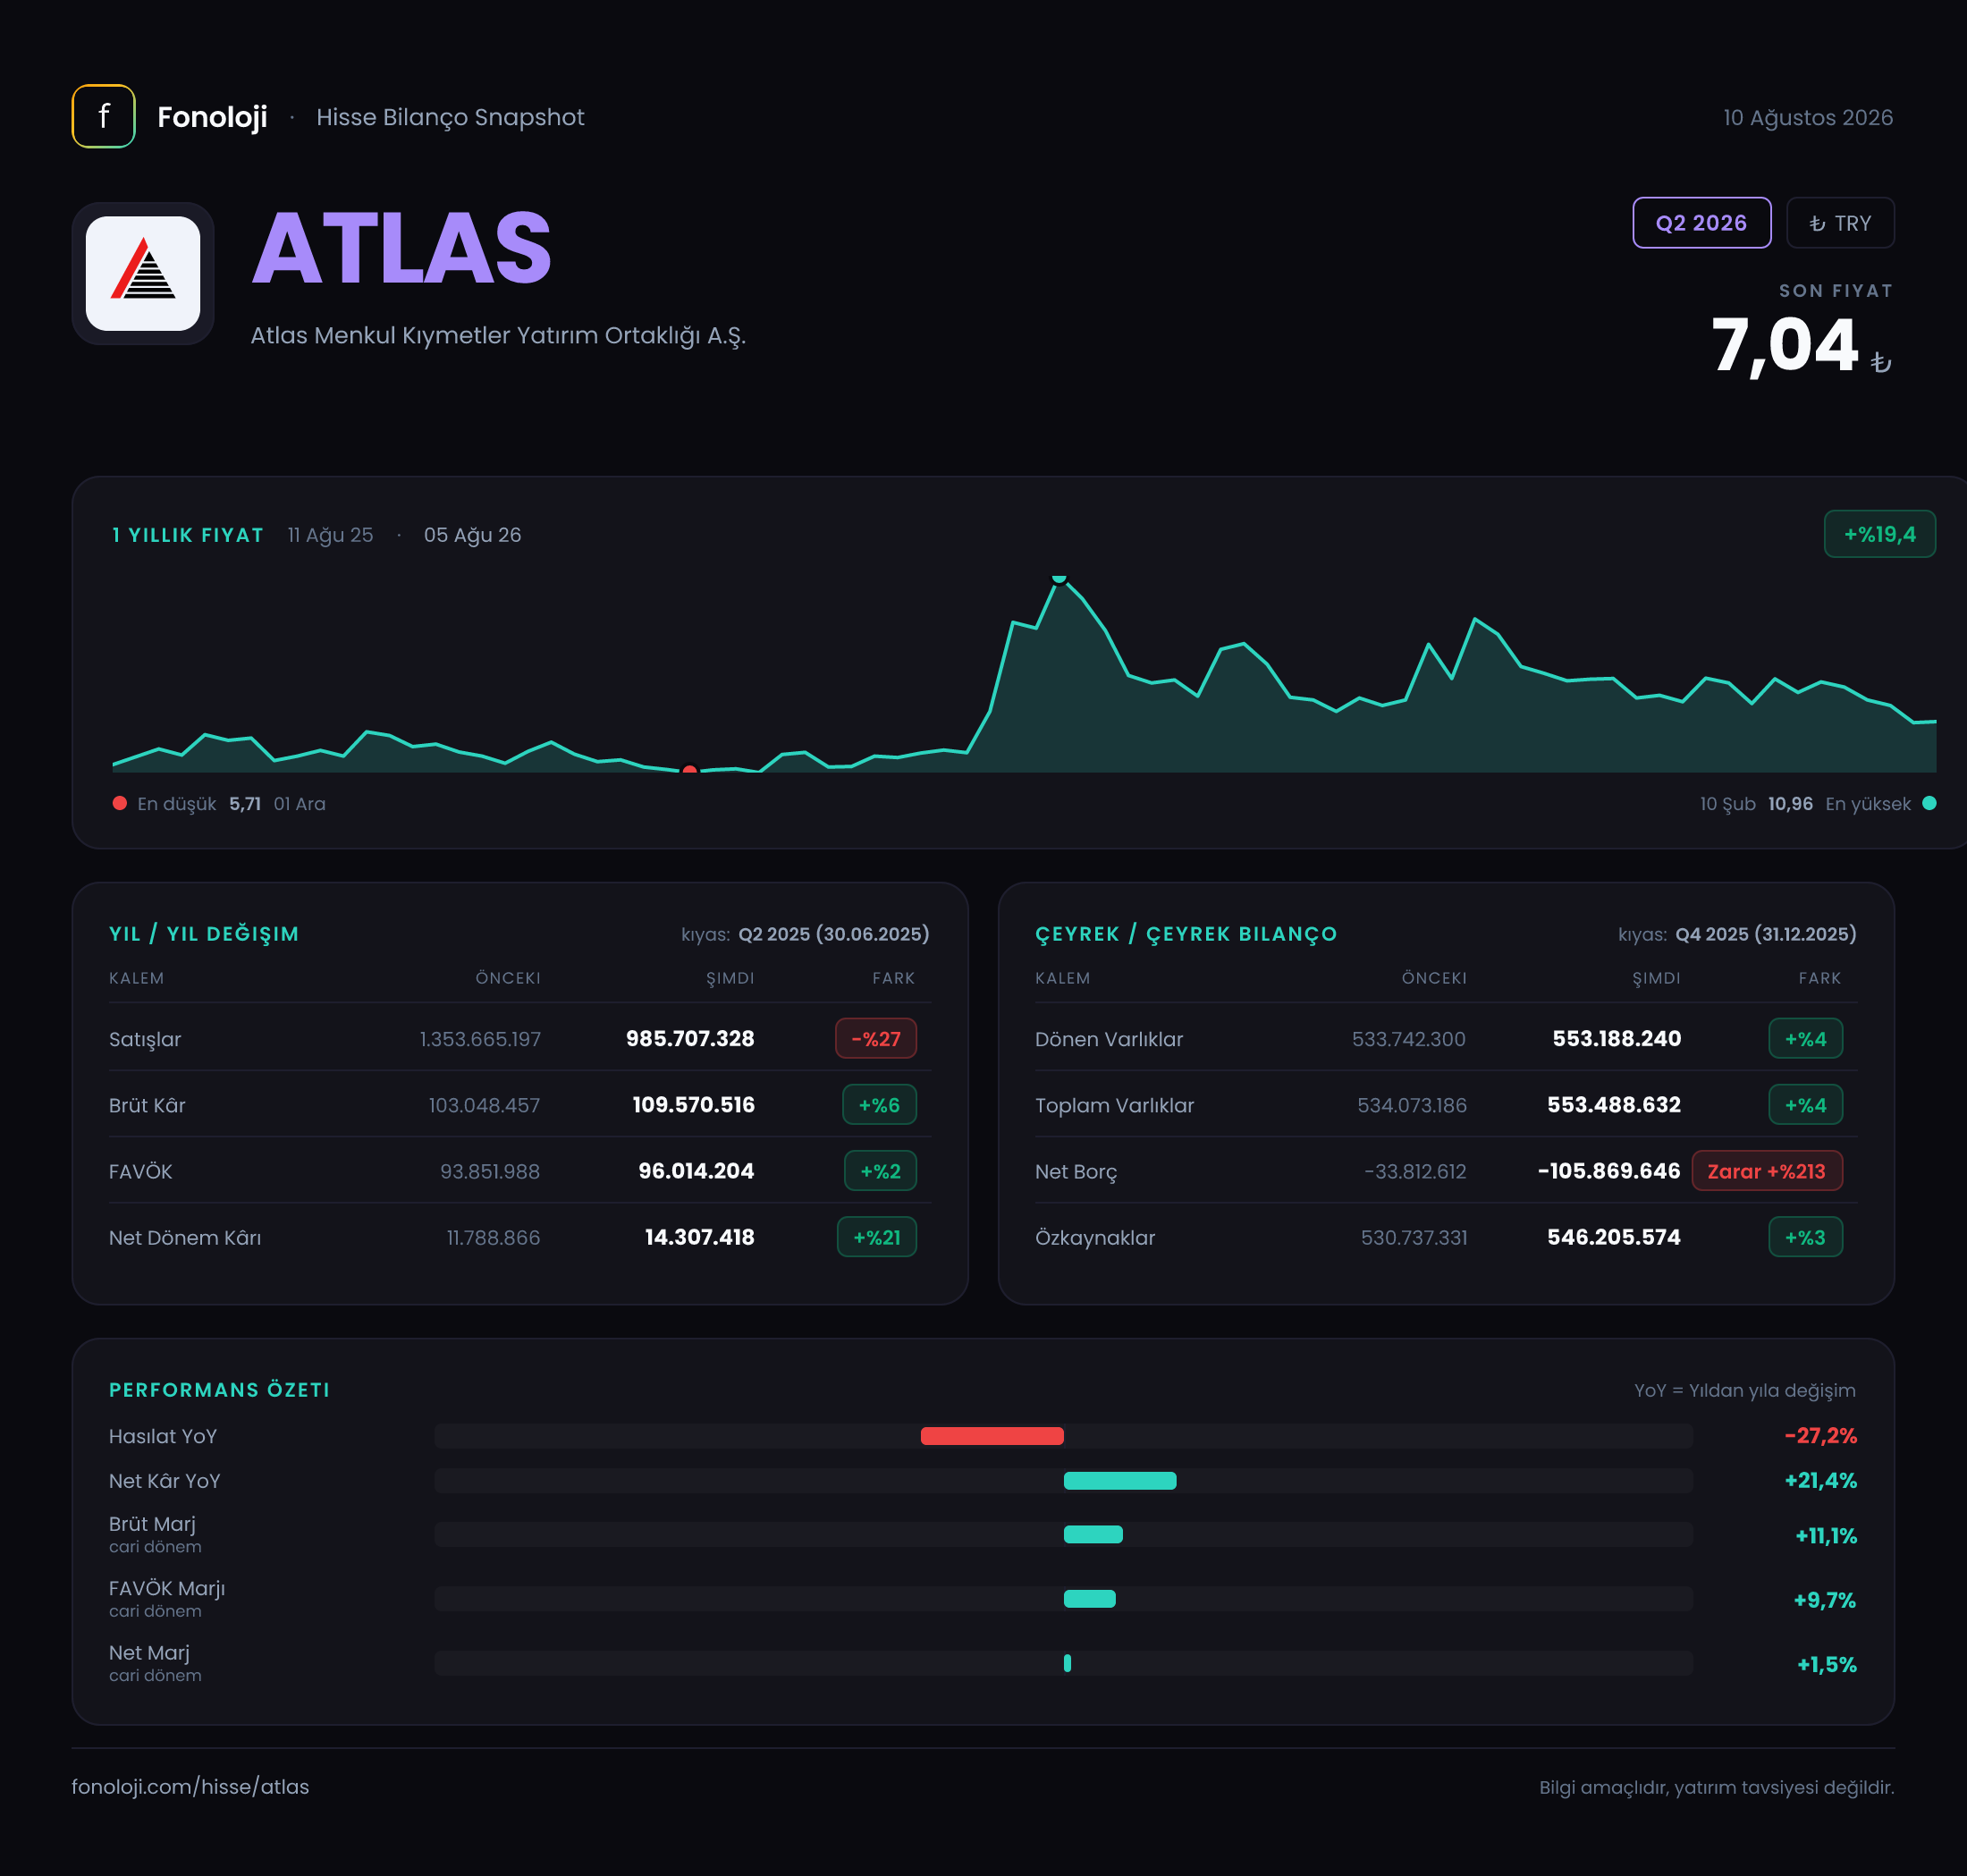Click the +11,1% Brüt Marj value
Screen dimensions: 1967x1876
click(x=1826, y=1535)
